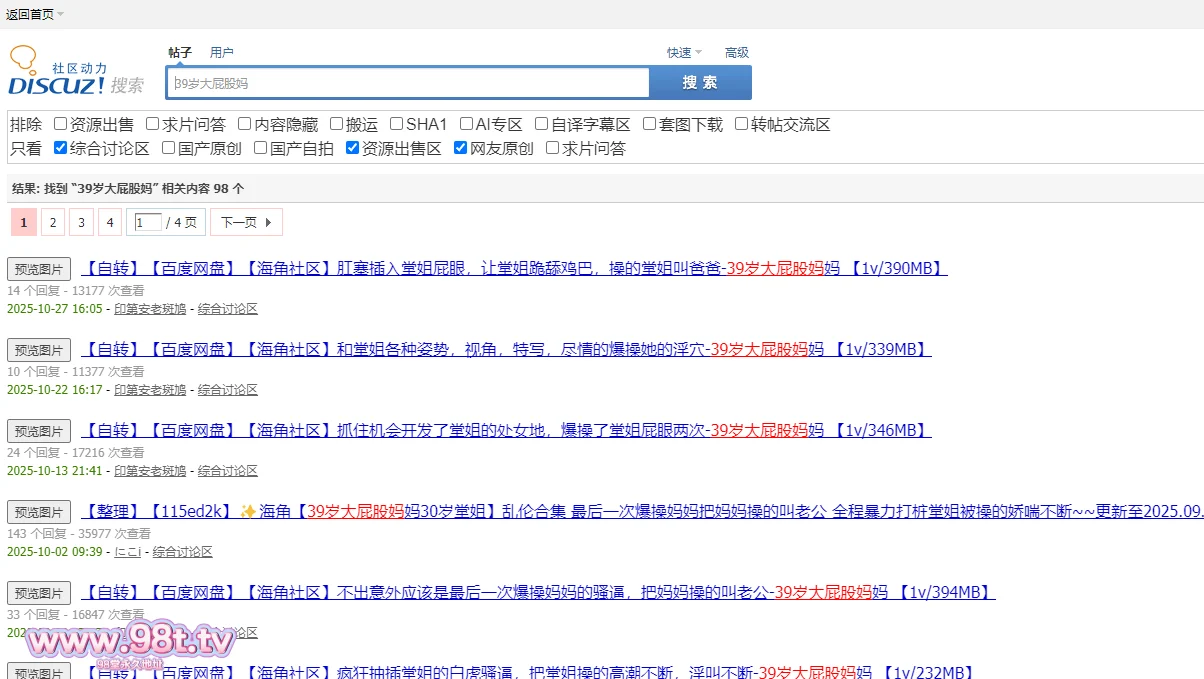Select the 帖子 search tab
The image size is (1204, 679).
(180, 53)
